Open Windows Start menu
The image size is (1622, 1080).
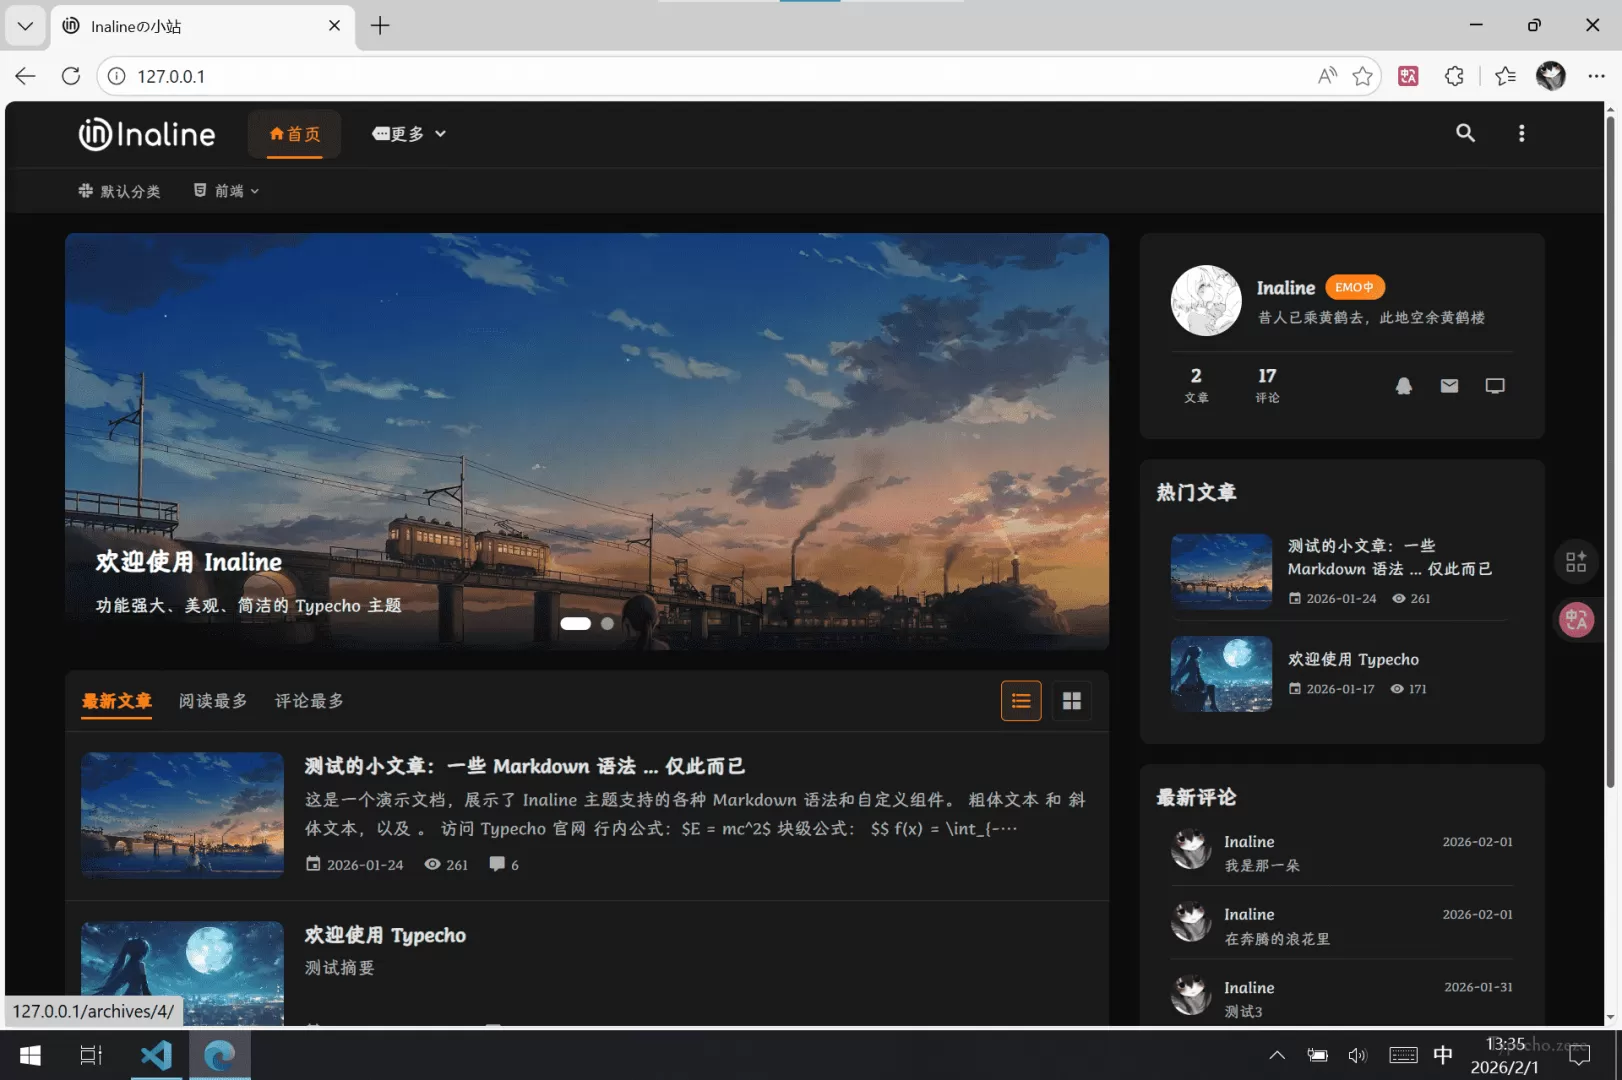[30, 1055]
